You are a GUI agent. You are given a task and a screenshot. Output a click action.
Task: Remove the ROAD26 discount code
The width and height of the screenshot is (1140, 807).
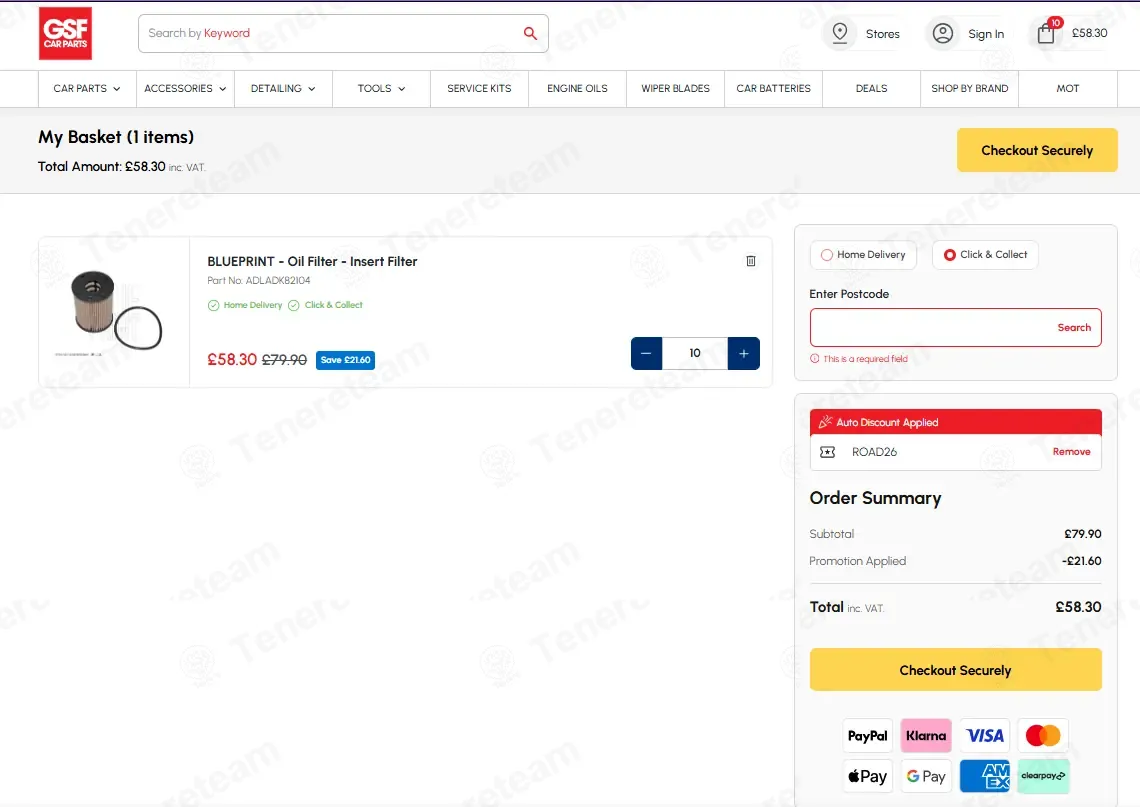coord(1071,451)
